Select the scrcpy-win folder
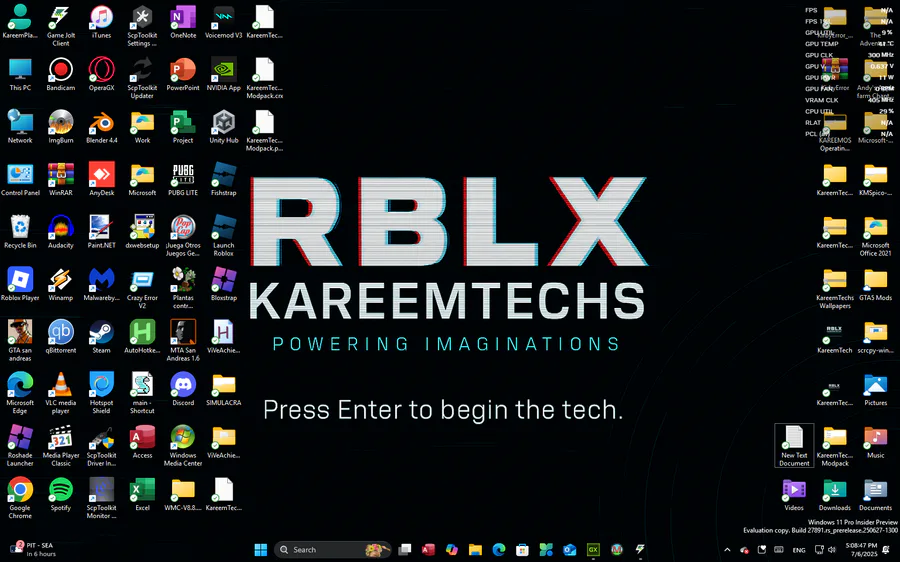This screenshot has width=900, height=562. pyautogui.click(x=875, y=337)
